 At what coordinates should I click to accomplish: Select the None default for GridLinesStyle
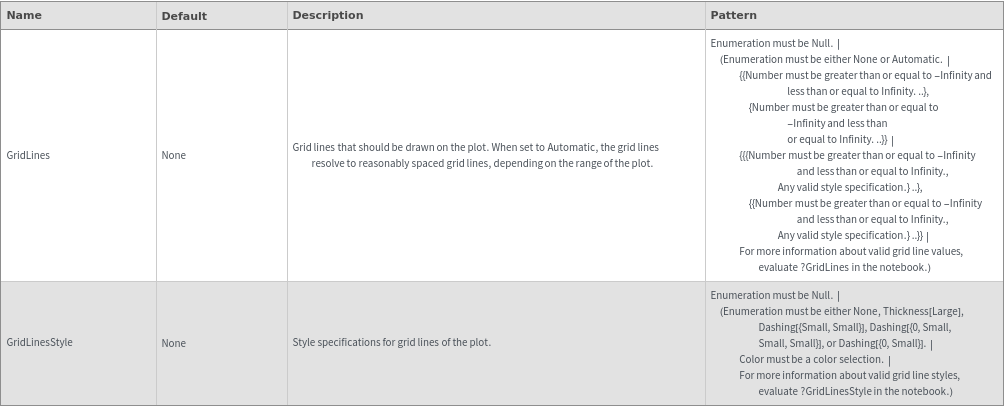tap(173, 343)
